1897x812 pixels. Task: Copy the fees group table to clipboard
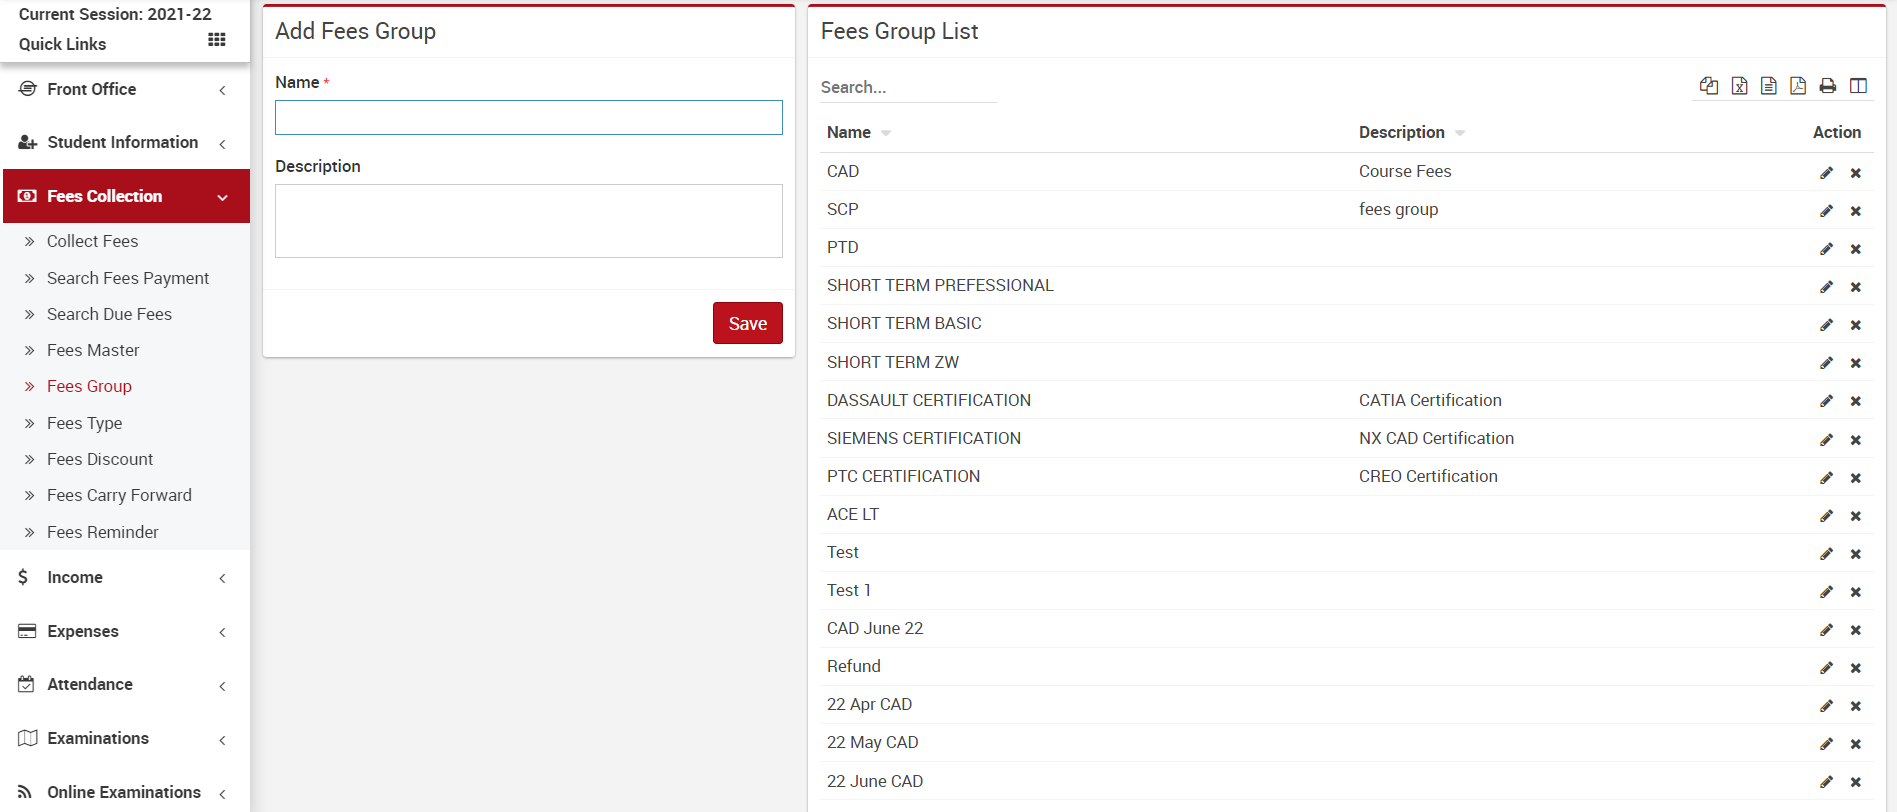click(1709, 86)
